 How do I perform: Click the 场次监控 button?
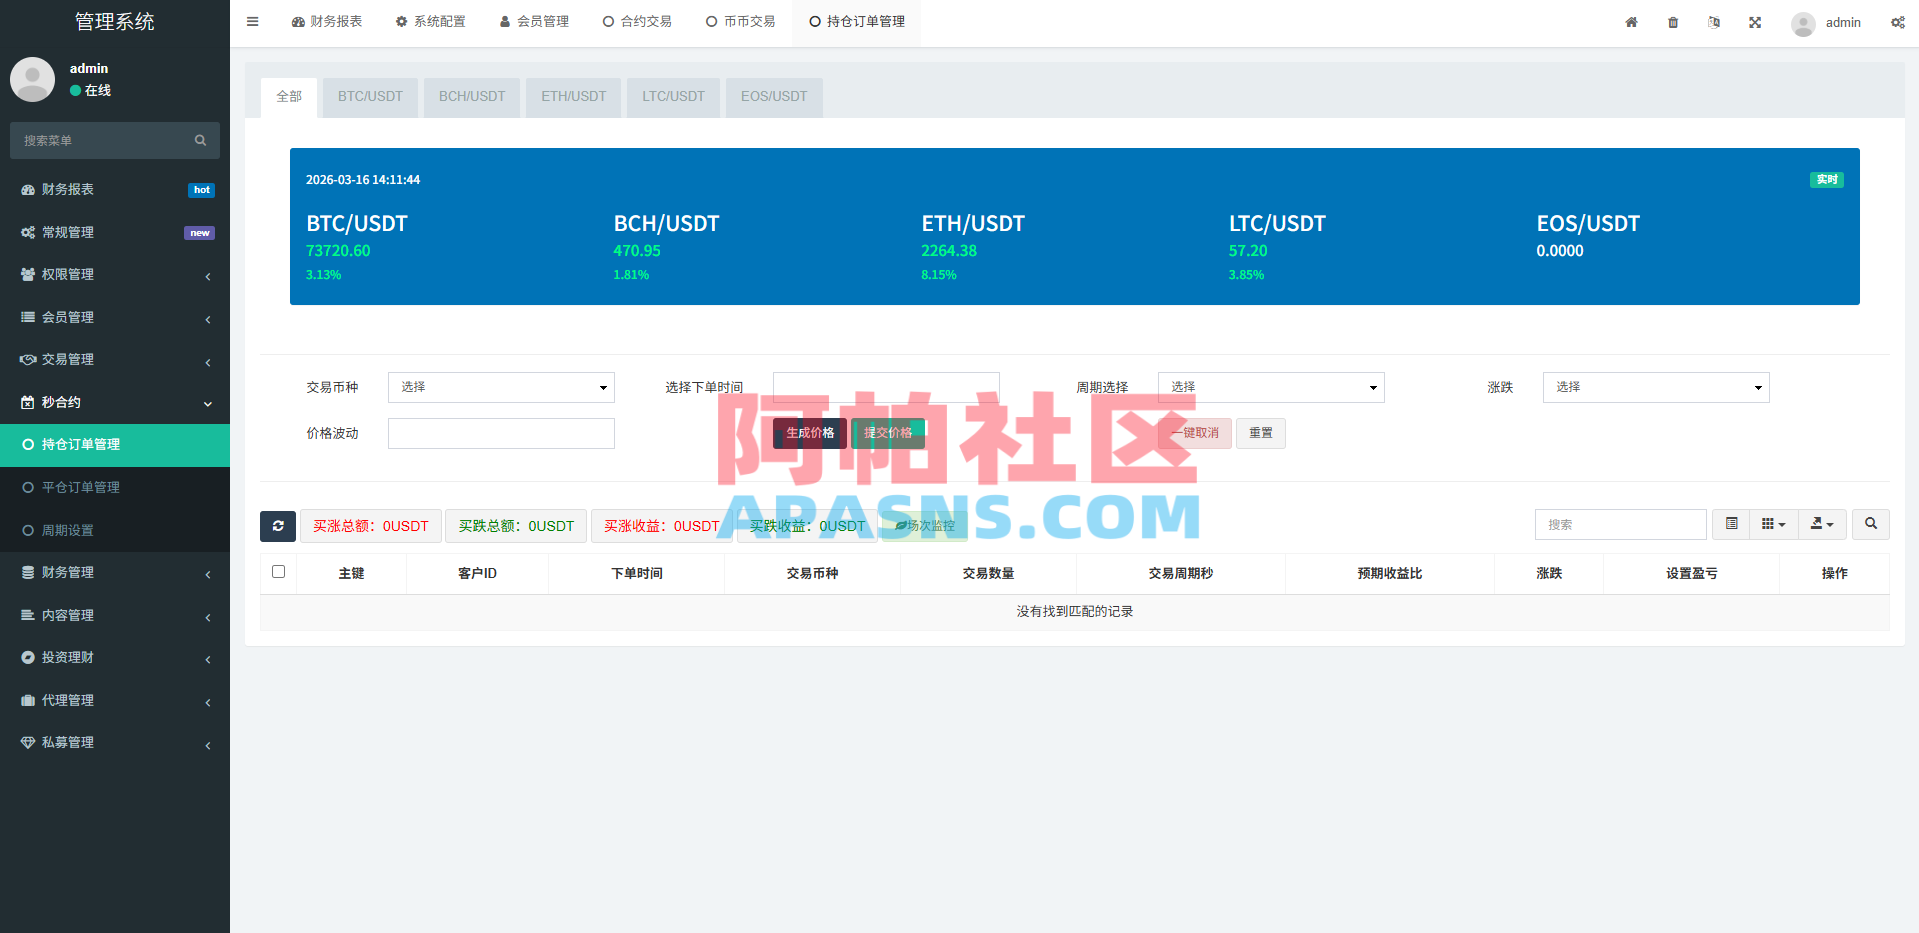pyautogui.click(x=925, y=525)
